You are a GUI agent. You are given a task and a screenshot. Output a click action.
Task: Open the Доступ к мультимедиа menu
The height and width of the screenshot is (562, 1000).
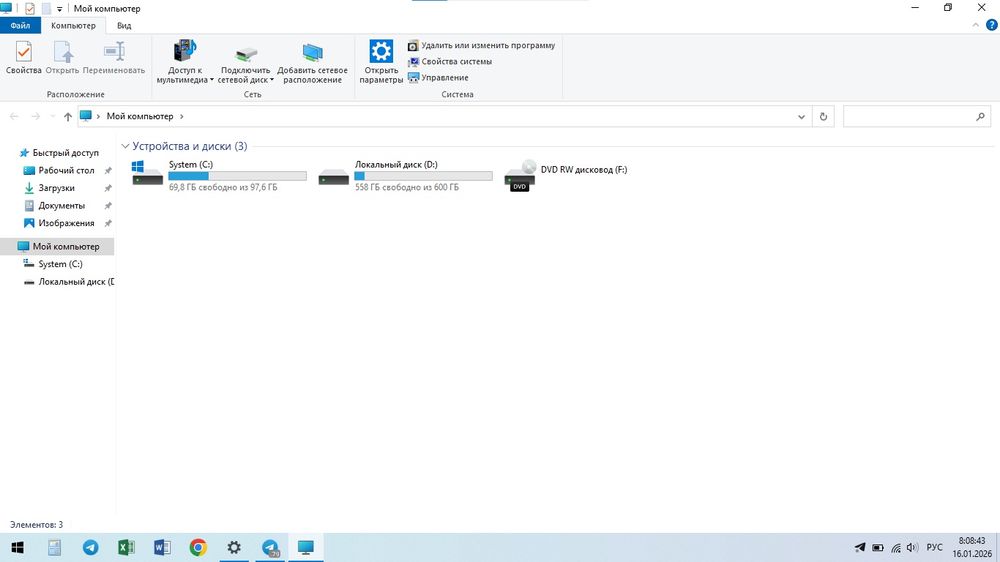pos(185,62)
